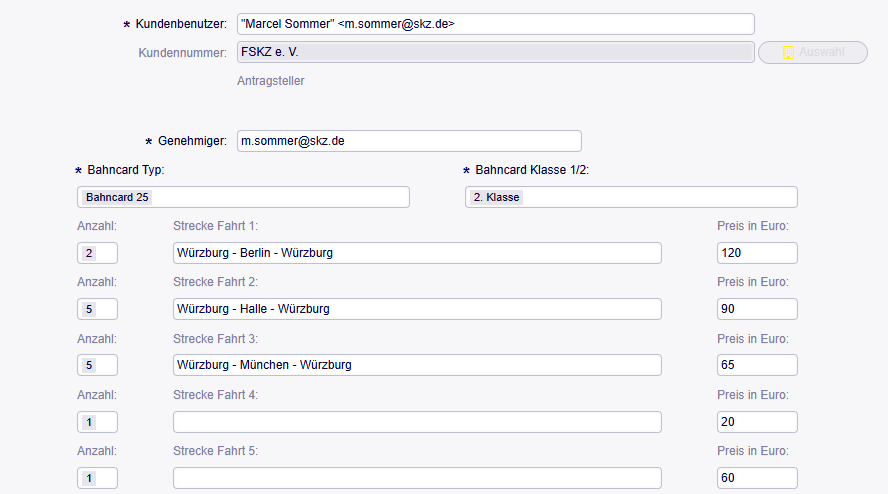This screenshot has height=494, width=888.
Task: Select the Preis in Euro field showing 20
Action: (757, 422)
